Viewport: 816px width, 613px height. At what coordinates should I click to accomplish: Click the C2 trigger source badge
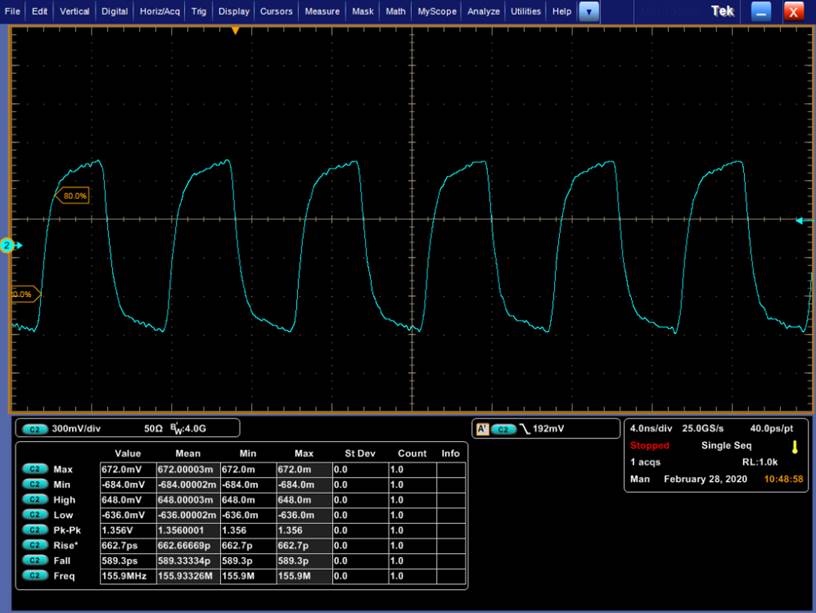(503, 429)
